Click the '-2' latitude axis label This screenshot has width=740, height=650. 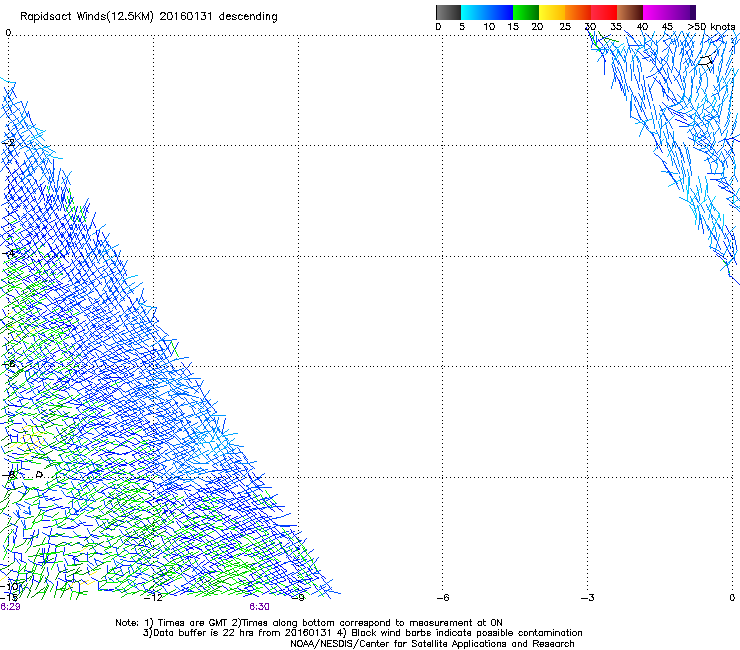8,143
